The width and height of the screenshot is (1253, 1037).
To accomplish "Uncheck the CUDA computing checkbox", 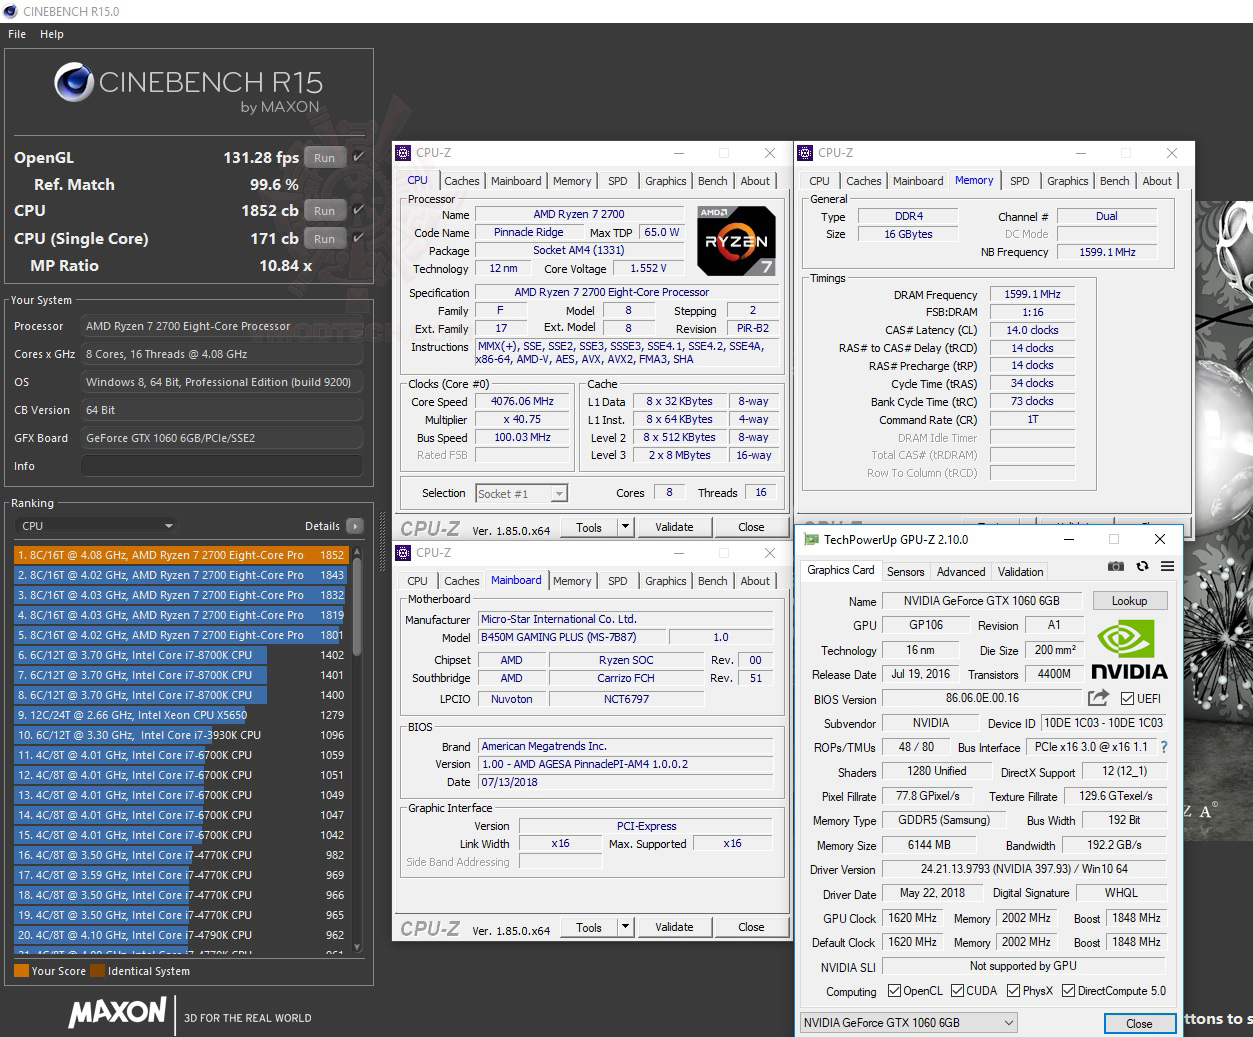I will click(x=958, y=990).
